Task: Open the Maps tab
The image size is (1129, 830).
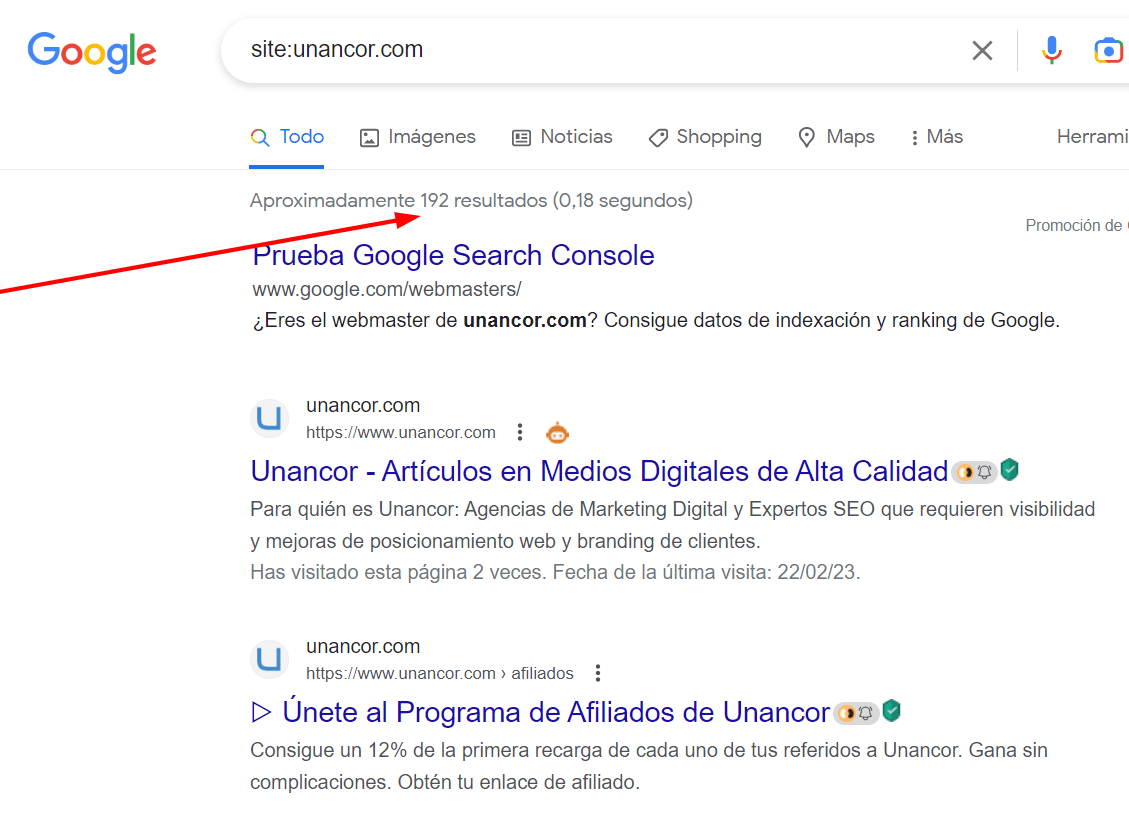Action: tap(836, 137)
